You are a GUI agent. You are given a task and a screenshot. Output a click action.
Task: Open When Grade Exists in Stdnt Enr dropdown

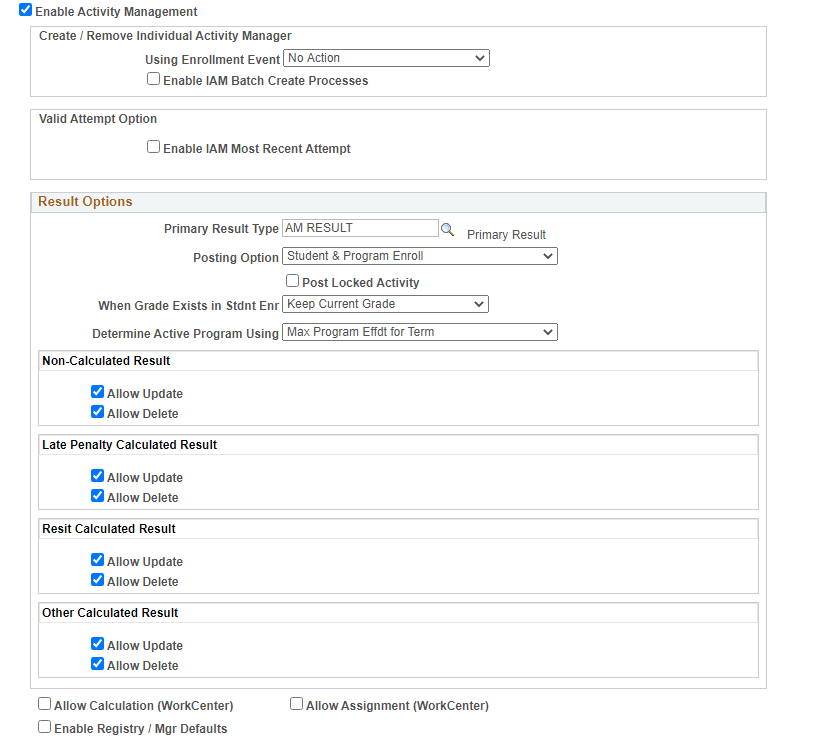pos(386,304)
